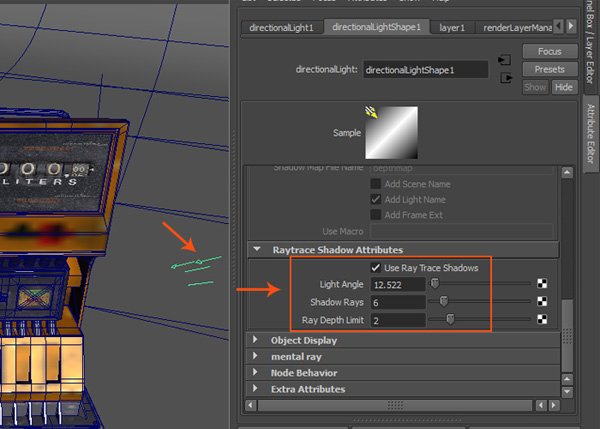Screen dimensions: 600x429
Task: Click vertical scrollbar up arrow at top
Action: 567,173
